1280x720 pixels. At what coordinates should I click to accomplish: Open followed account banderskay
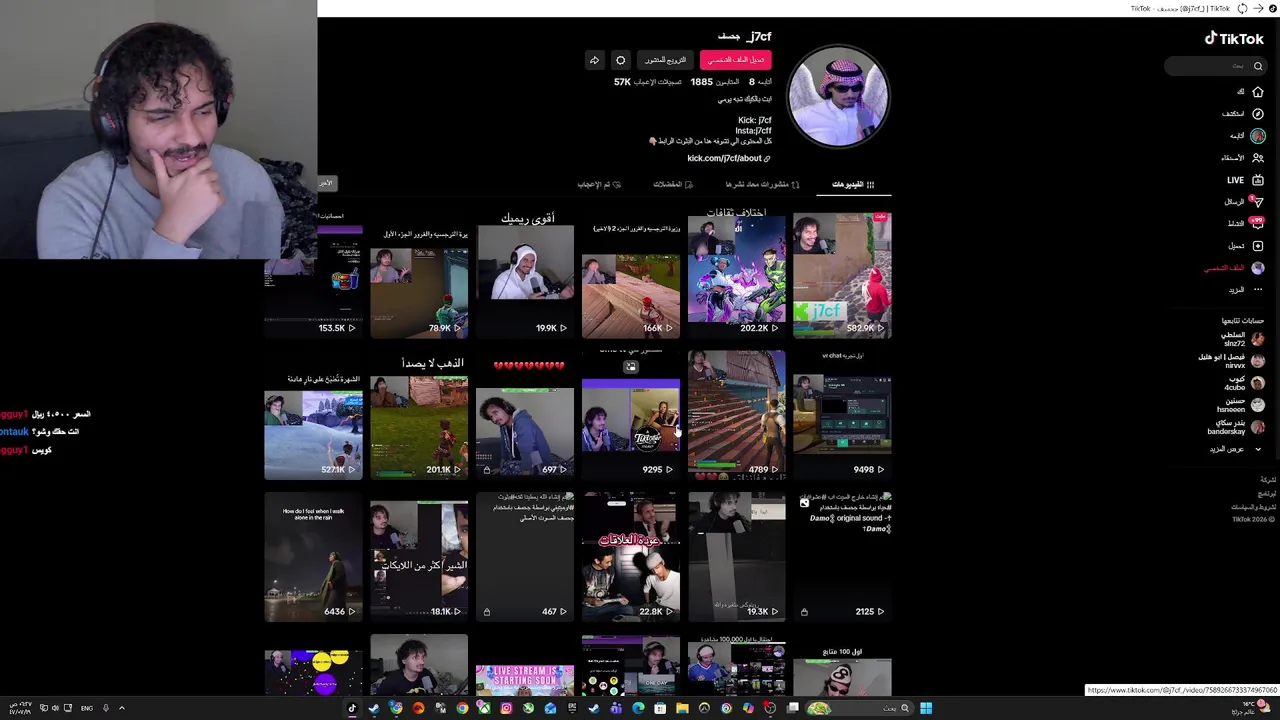click(x=1236, y=427)
